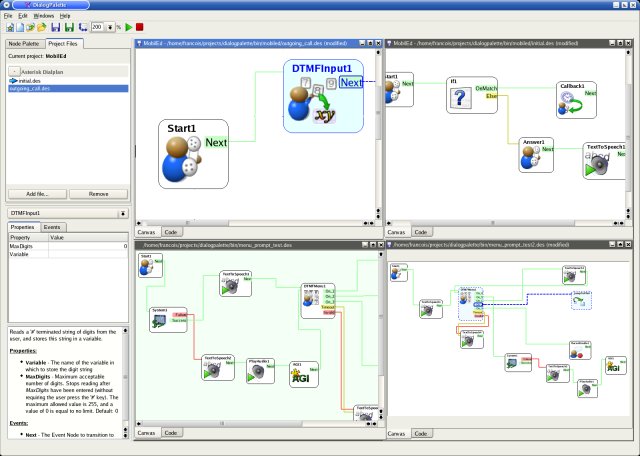Image resolution: width=640 pixels, height=456 pixels.
Task: Click the If1 question mark node
Action: (x=460, y=97)
